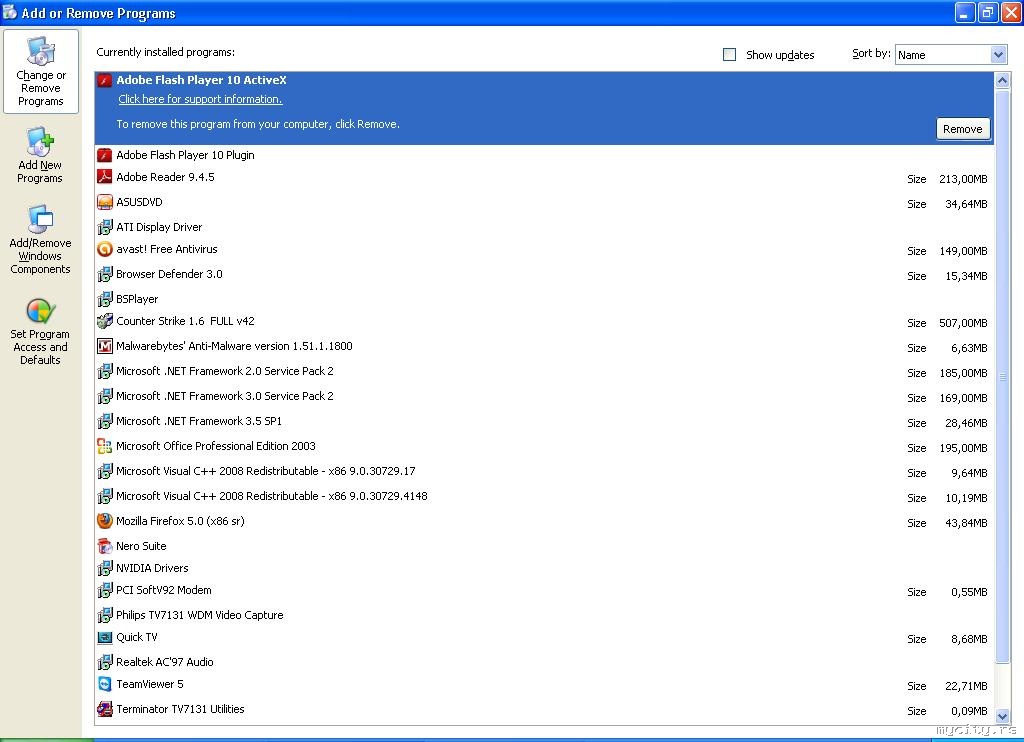
Task: Click the Counter Strike 1.6 icon
Action: (x=105, y=322)
